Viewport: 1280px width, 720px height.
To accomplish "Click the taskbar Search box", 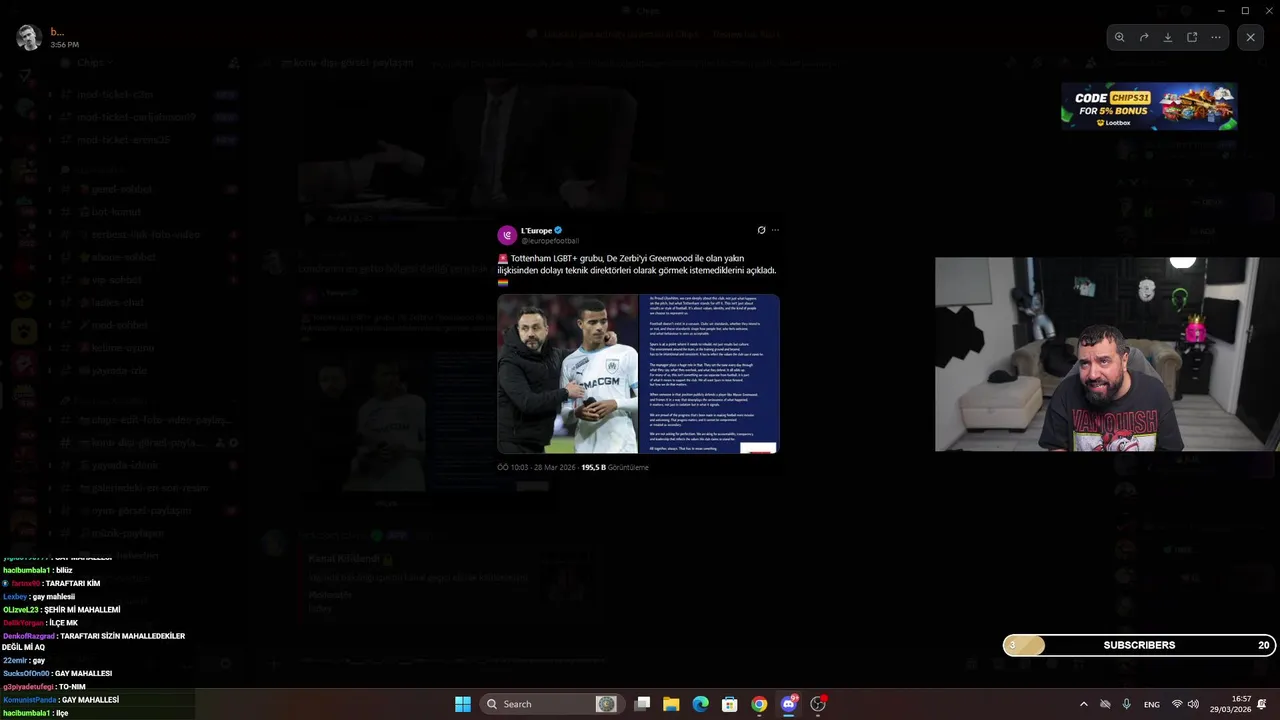I will (x=551, y=704).
